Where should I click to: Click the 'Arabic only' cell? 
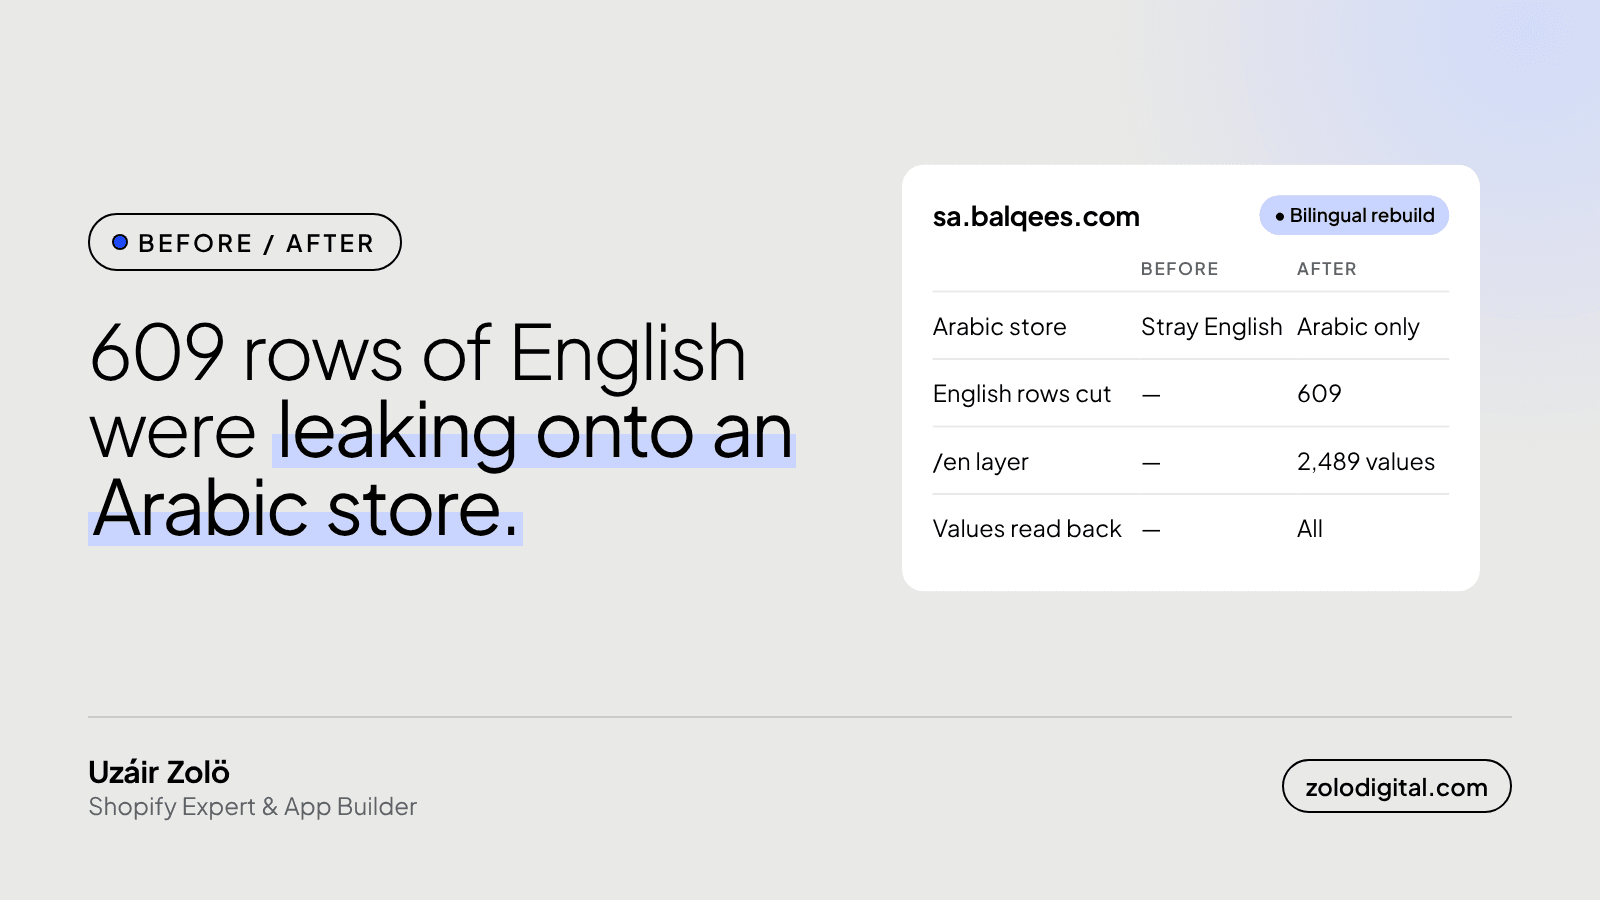click(x=1358, y=327)
